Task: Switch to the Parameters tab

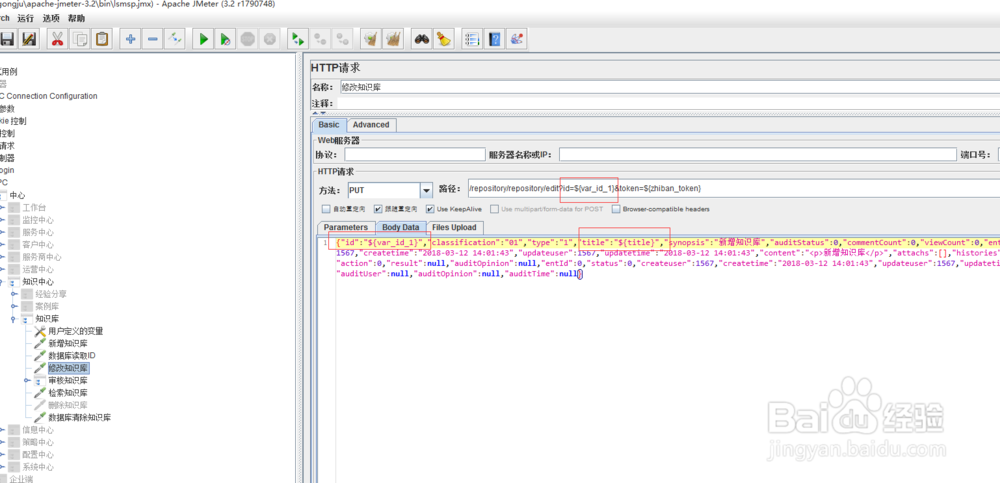Action: click(x=346, y=227)
